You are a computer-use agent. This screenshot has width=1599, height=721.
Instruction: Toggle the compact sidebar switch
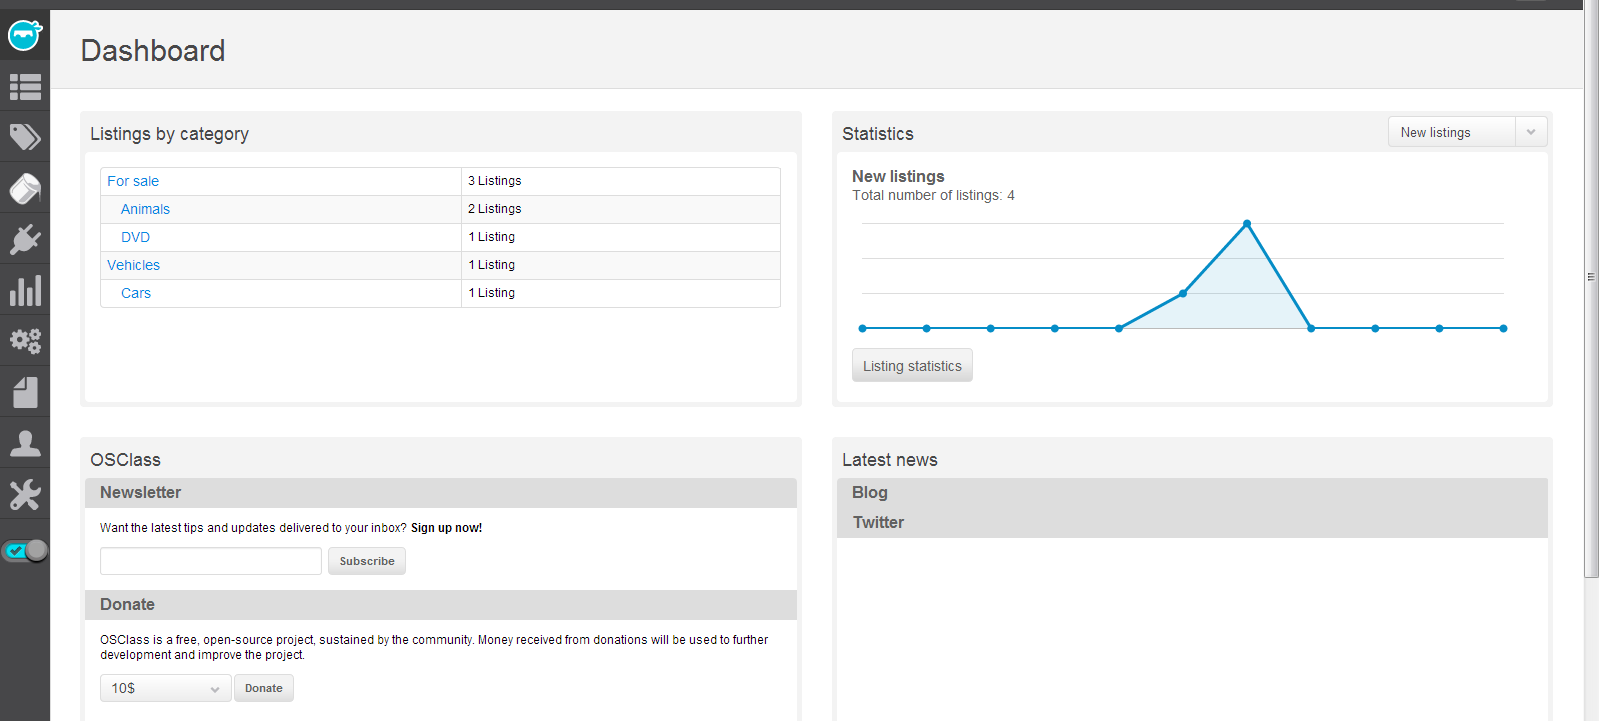[x=25, y=550]
